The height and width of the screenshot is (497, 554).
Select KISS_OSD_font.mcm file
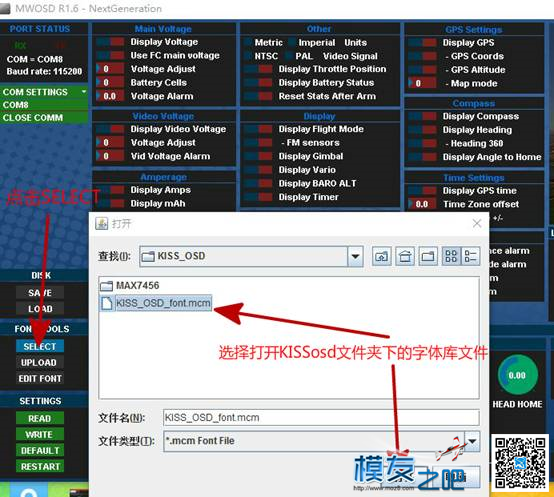pyautogui.click(x=156, y=303)
